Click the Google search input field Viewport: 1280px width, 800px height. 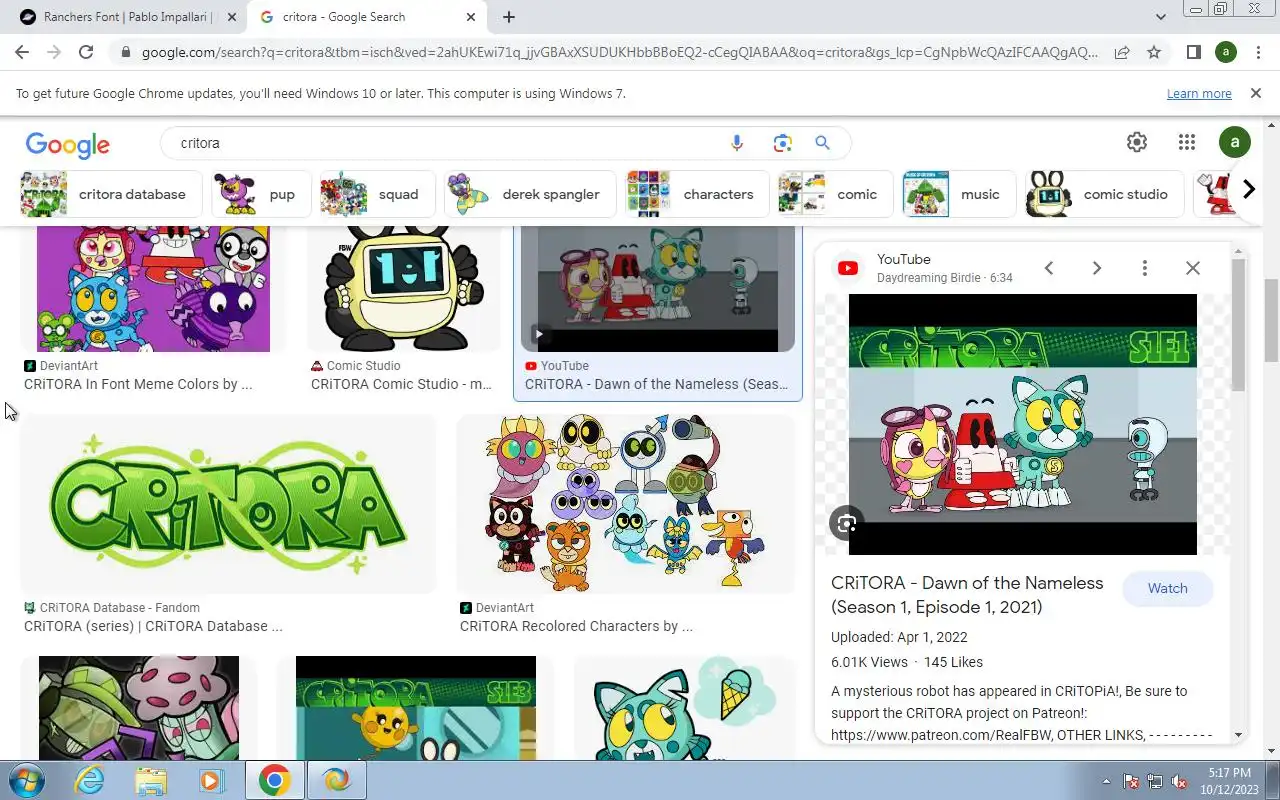tap(450, 143)
